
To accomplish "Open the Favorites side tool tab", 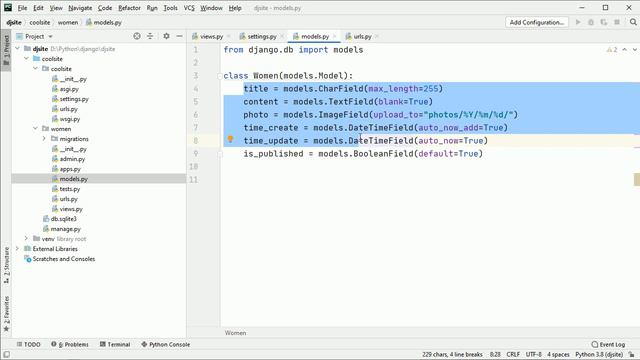I will point(6,314).
